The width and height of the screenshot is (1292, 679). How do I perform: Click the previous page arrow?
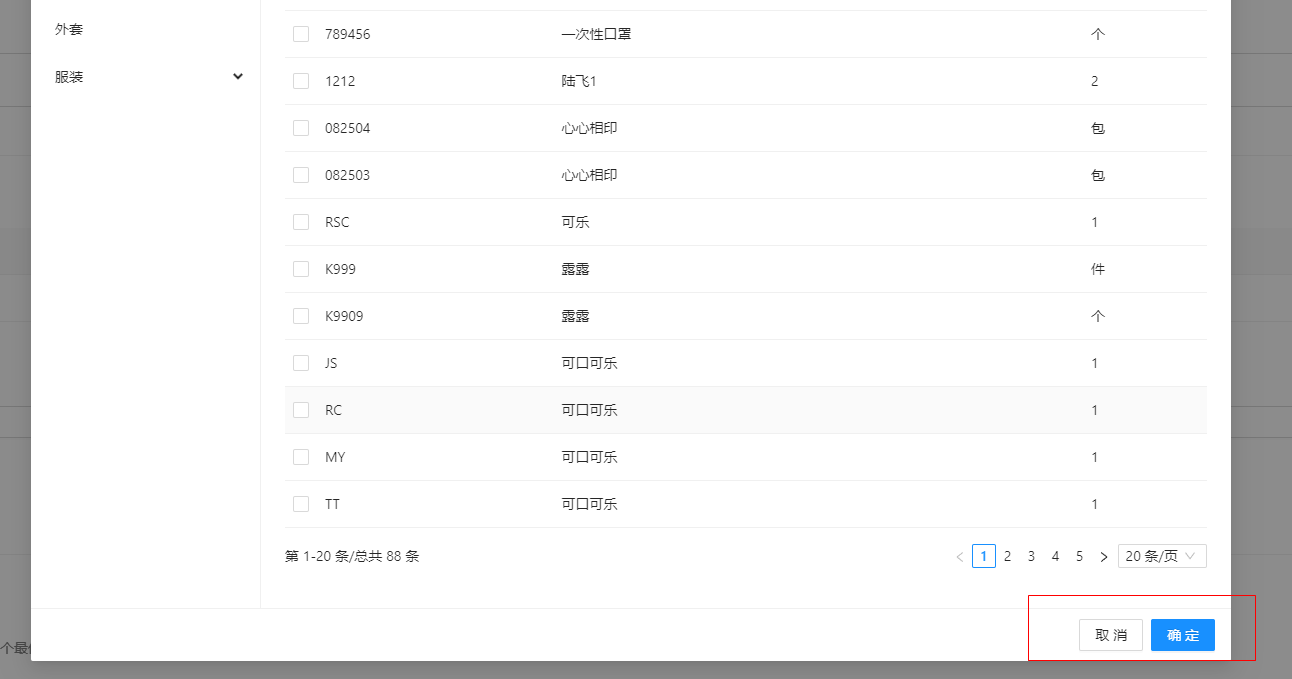click(x=960, y=556)
